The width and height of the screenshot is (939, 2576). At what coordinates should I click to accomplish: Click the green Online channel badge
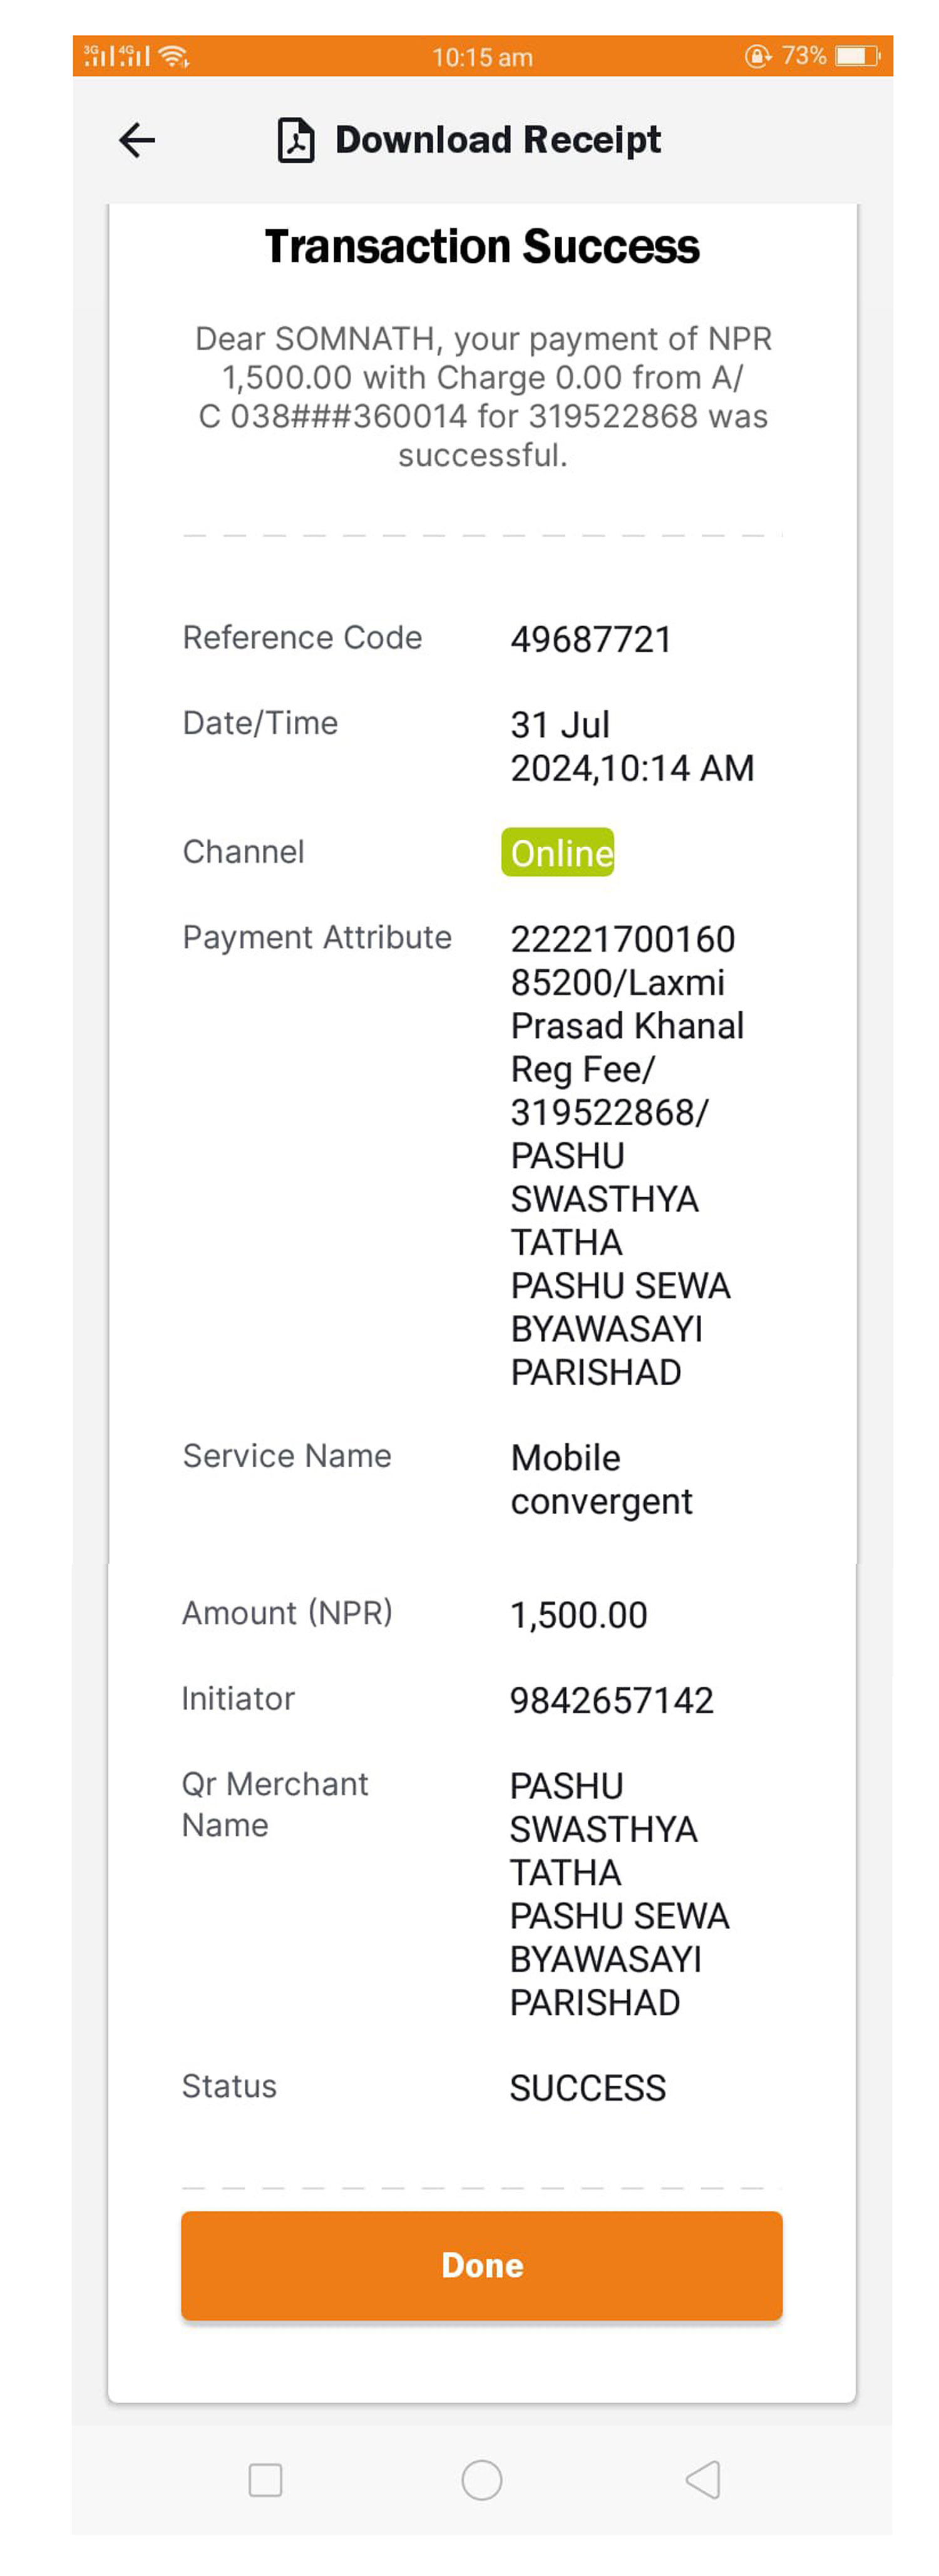tap(557, 852)
